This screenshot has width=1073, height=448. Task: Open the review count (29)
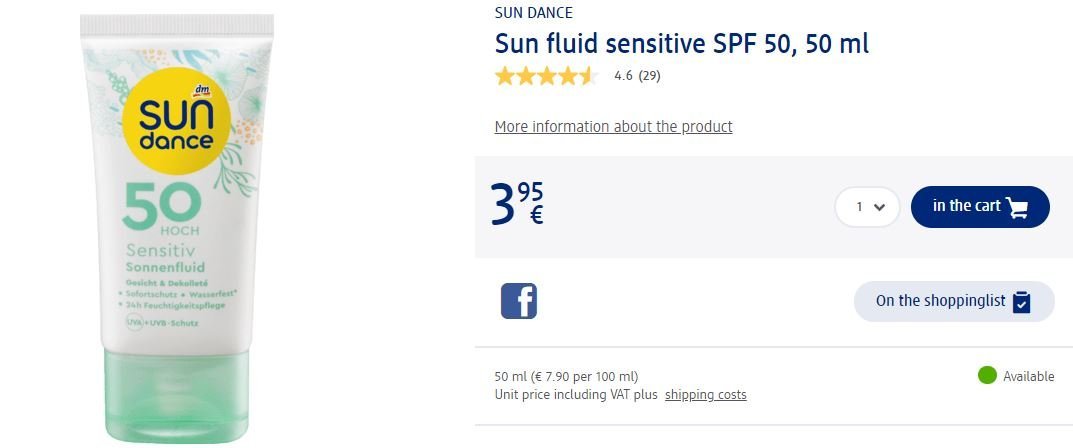[650, 76]
